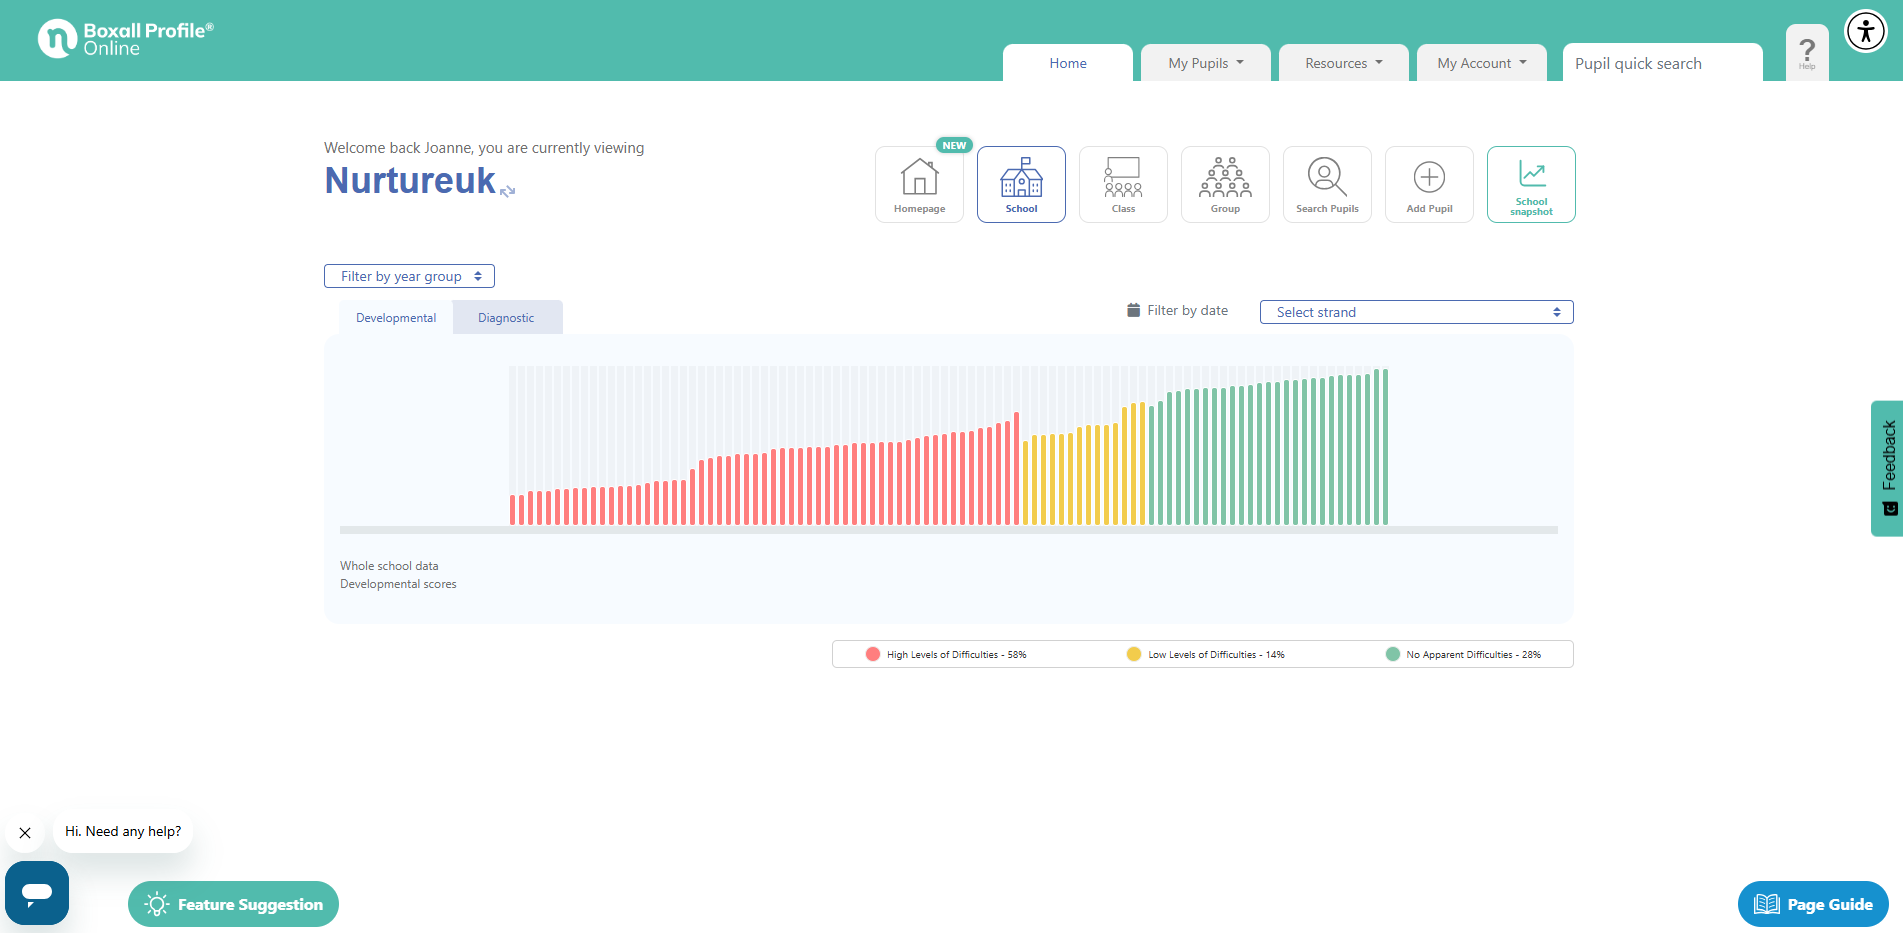Open the Feedback side tab
Viewport: 1903px width, 933px height.
1887,468
